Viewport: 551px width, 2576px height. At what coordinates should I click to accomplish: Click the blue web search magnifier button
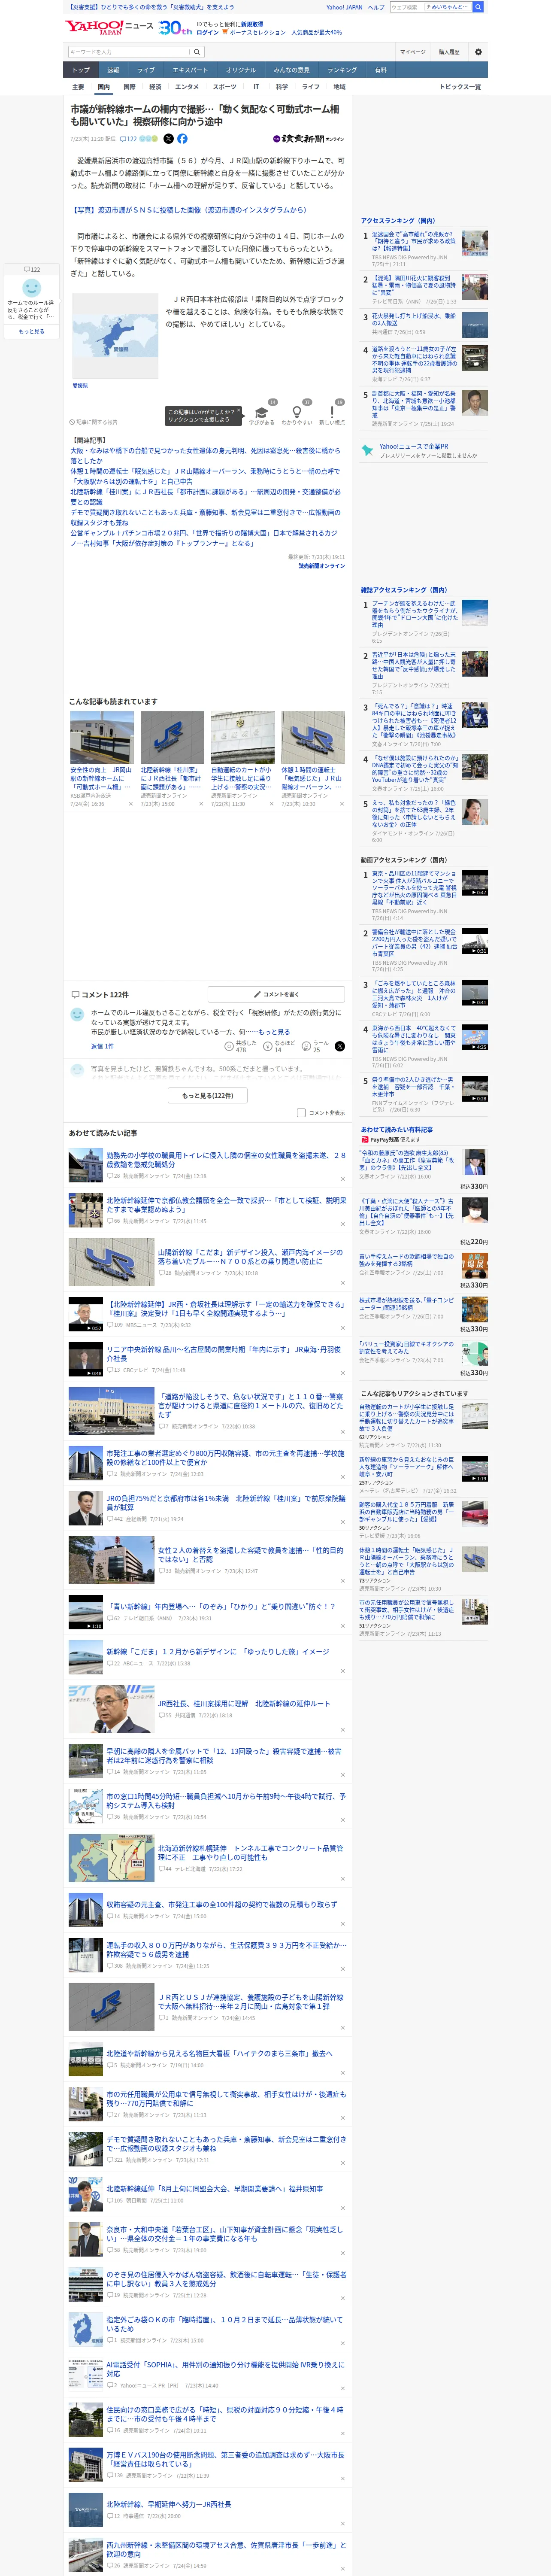pos(478,7)
